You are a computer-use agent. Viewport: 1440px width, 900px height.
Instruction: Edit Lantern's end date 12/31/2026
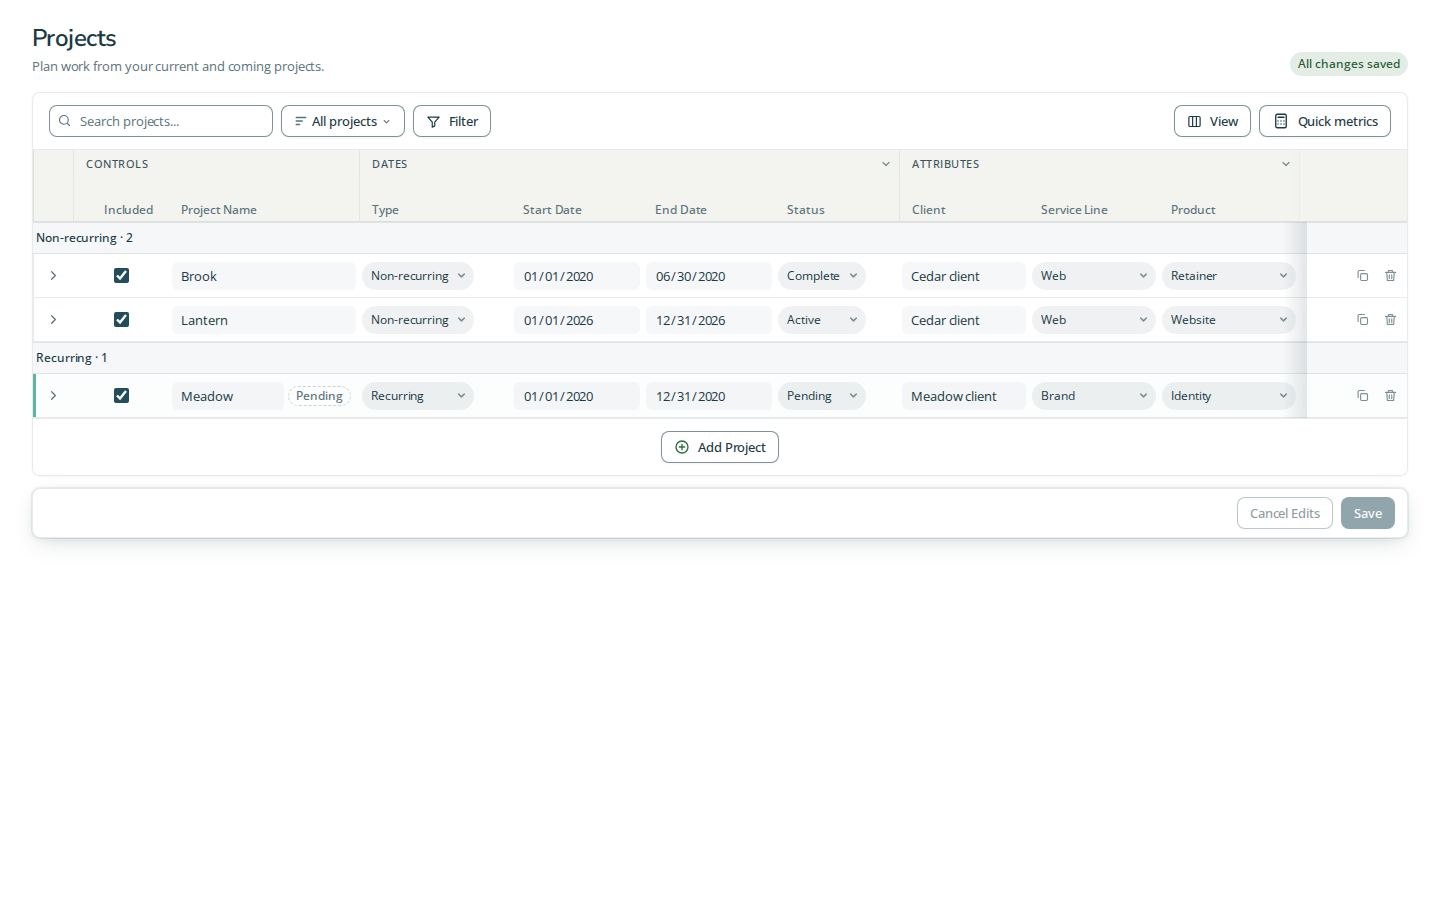tap(709, 320)
